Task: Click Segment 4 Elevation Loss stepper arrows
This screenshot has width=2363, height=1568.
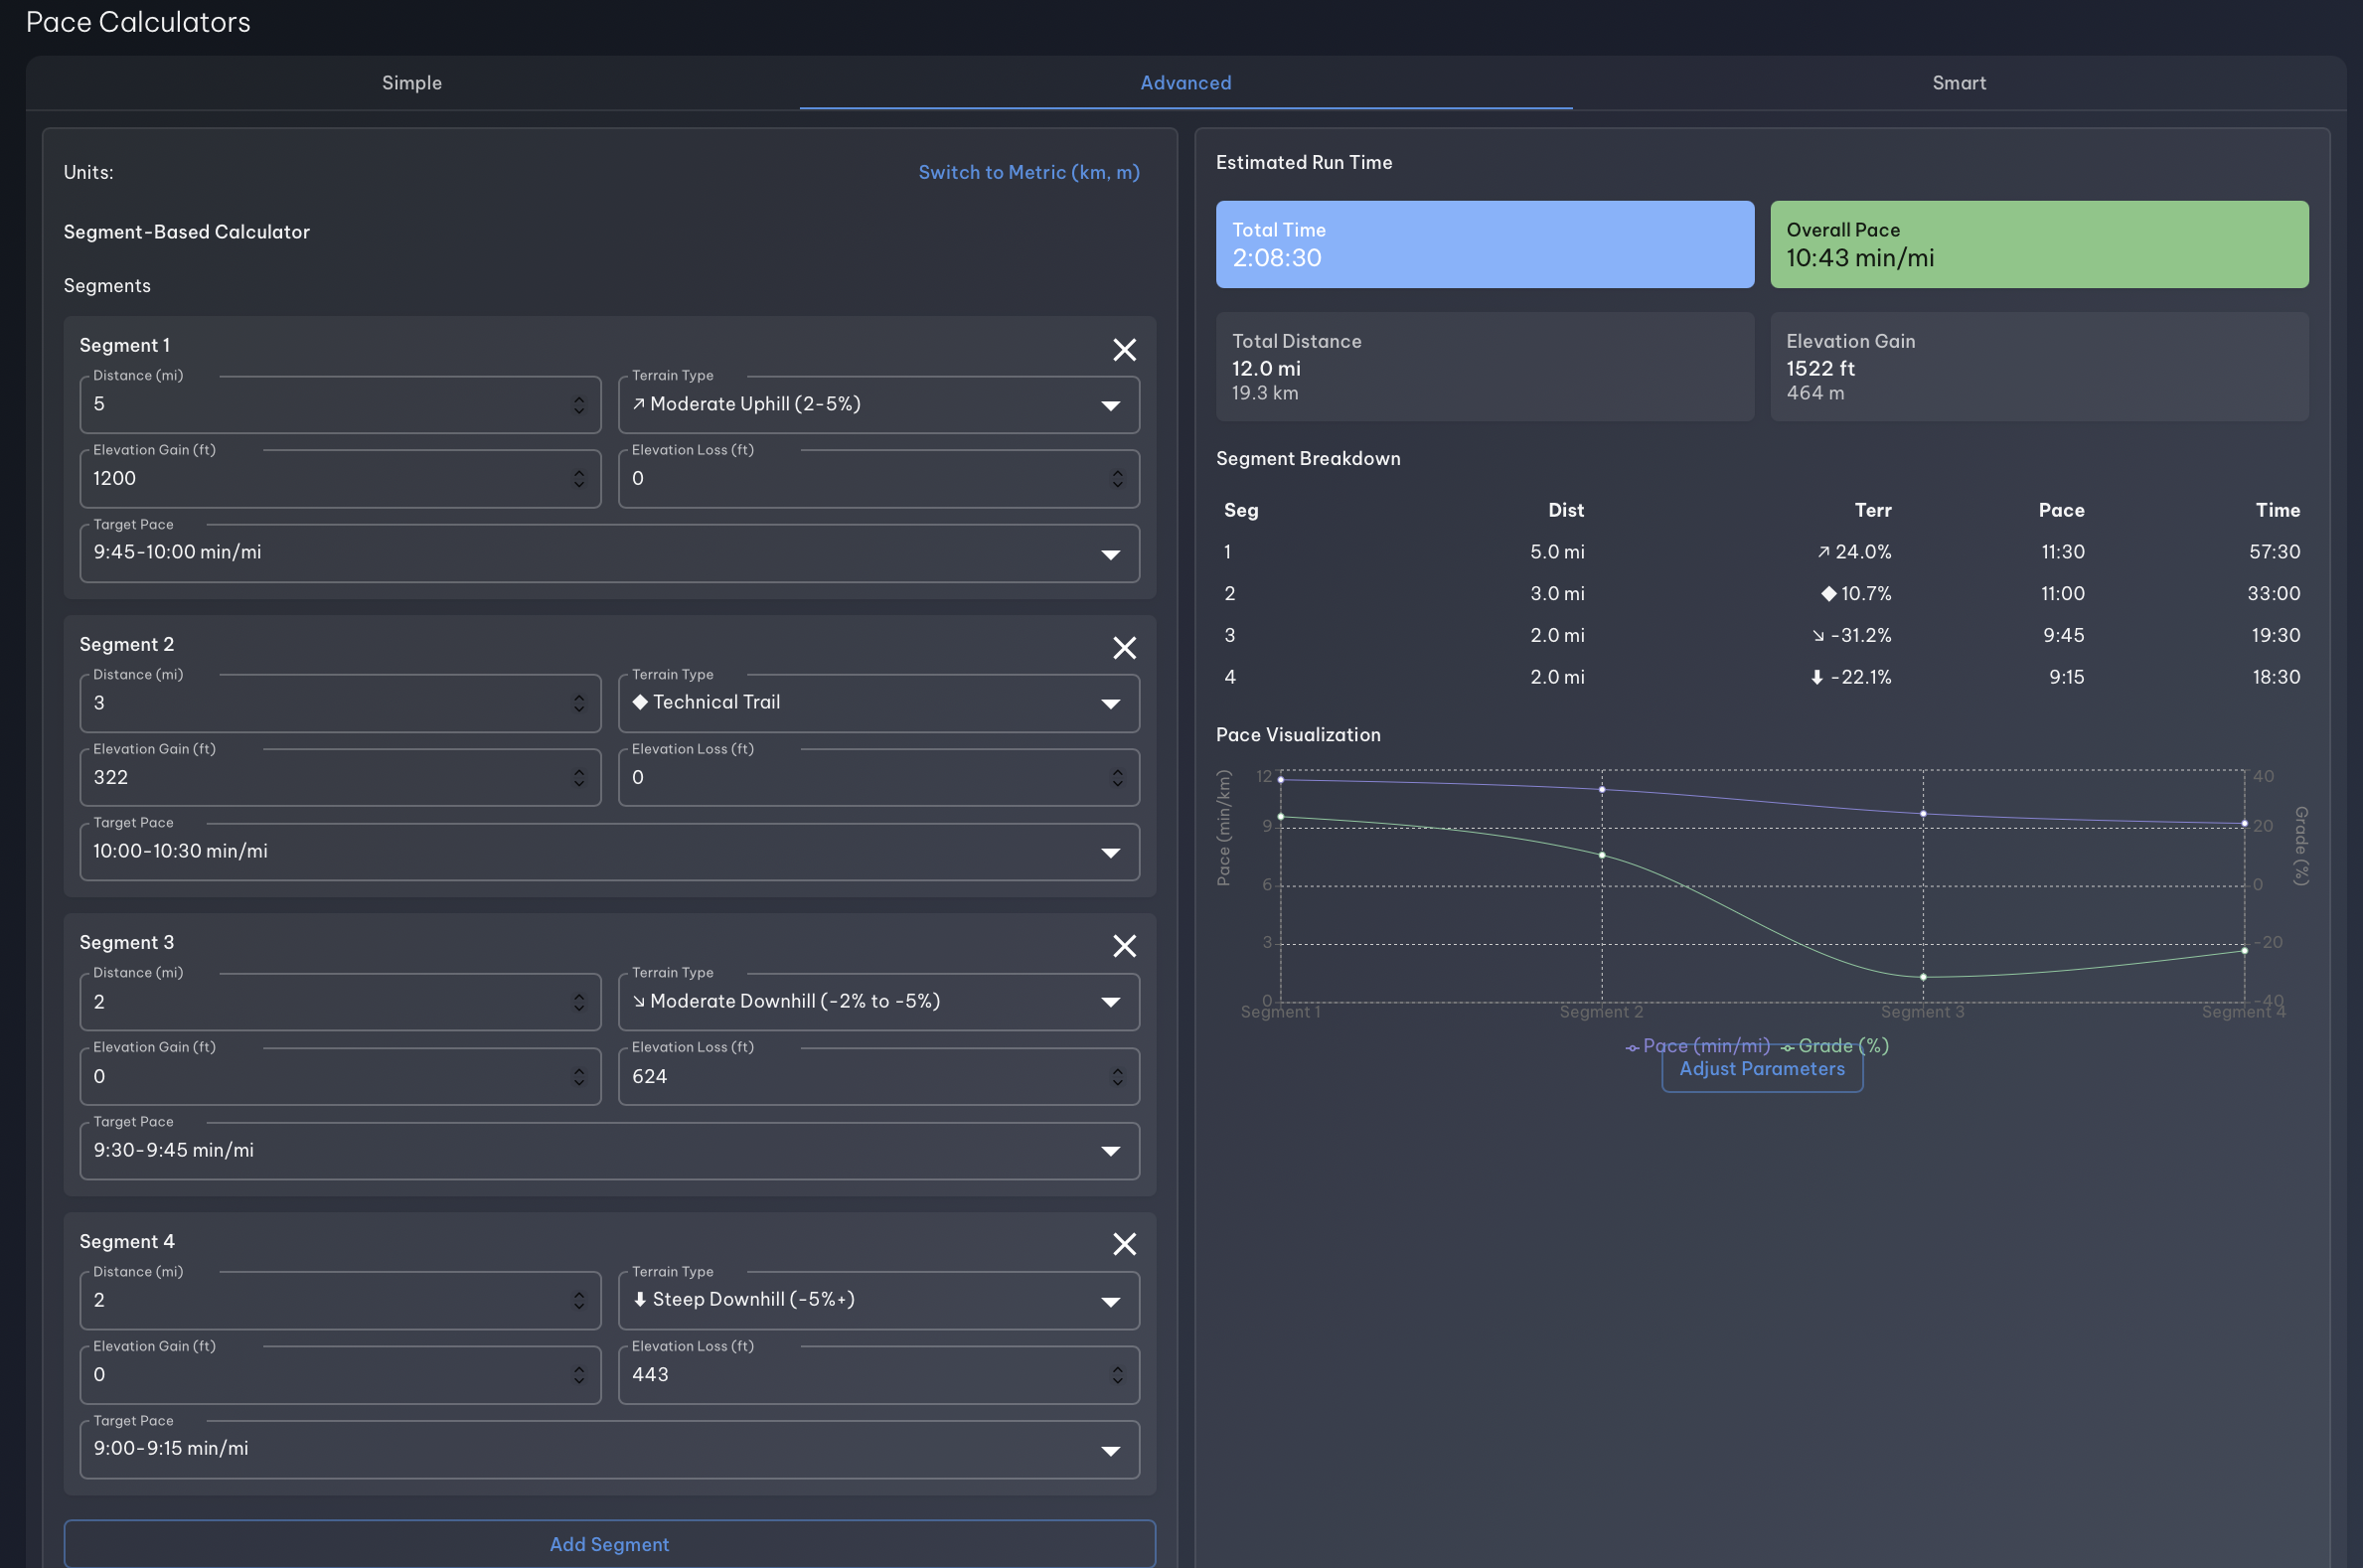Action: pyautogui.click(x=1117, y=1375)
